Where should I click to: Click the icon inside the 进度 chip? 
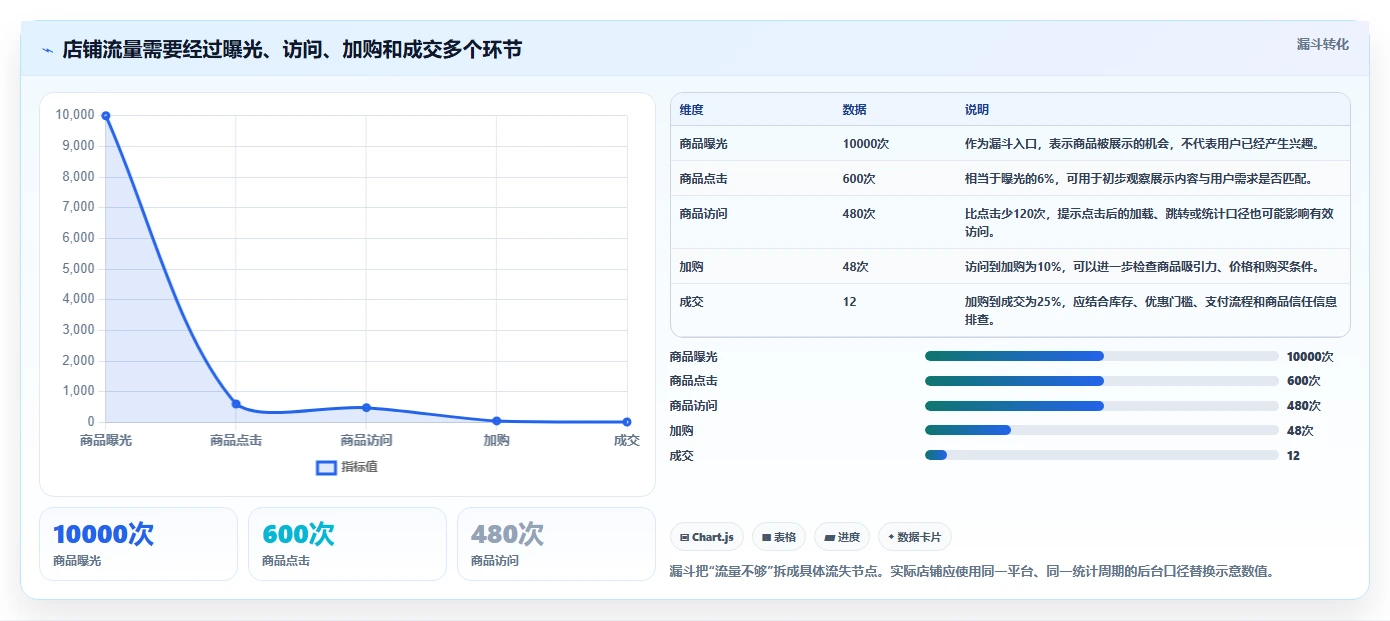click(829, 538)
